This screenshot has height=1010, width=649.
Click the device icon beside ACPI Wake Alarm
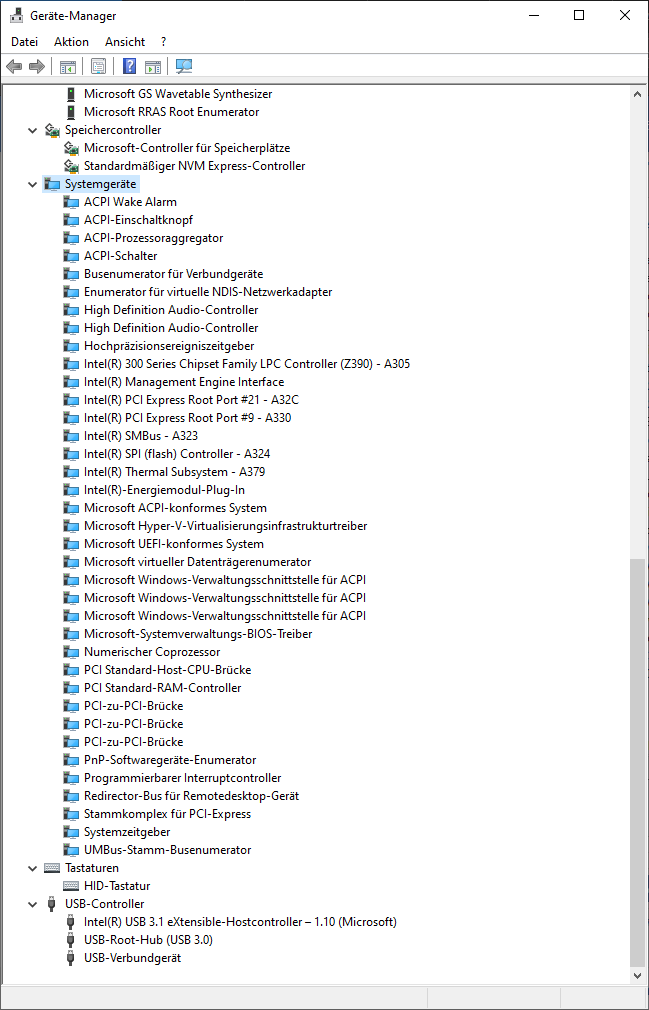click(71, 202)
